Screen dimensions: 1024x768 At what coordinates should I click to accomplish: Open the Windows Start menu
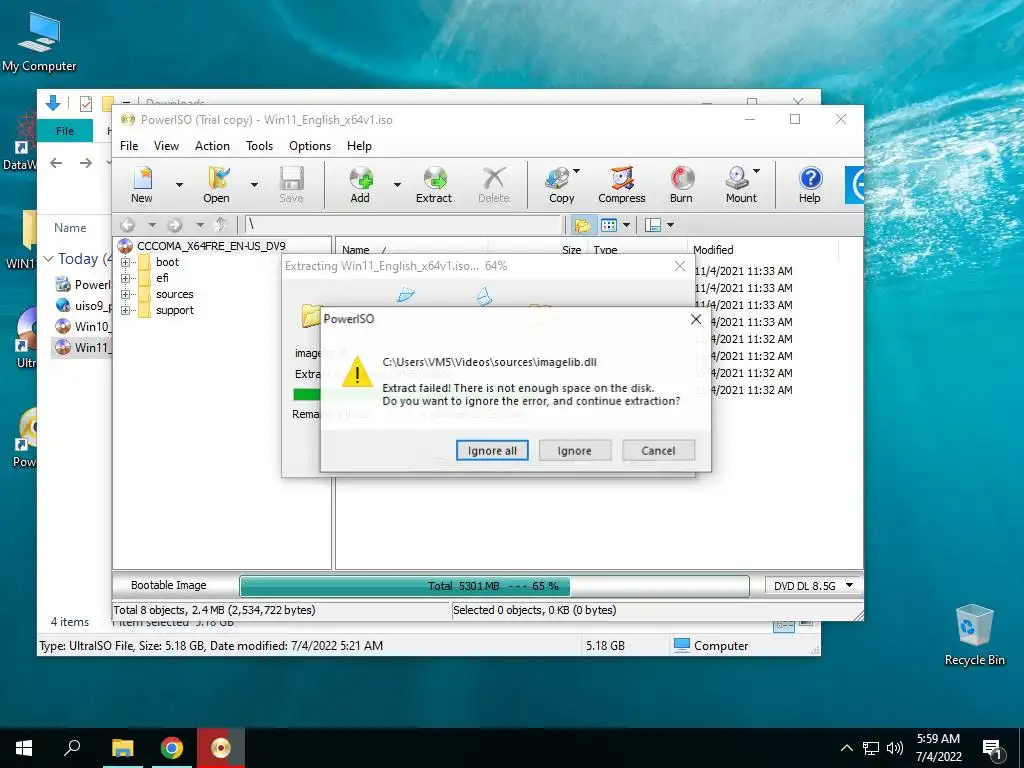pos(24,748)
